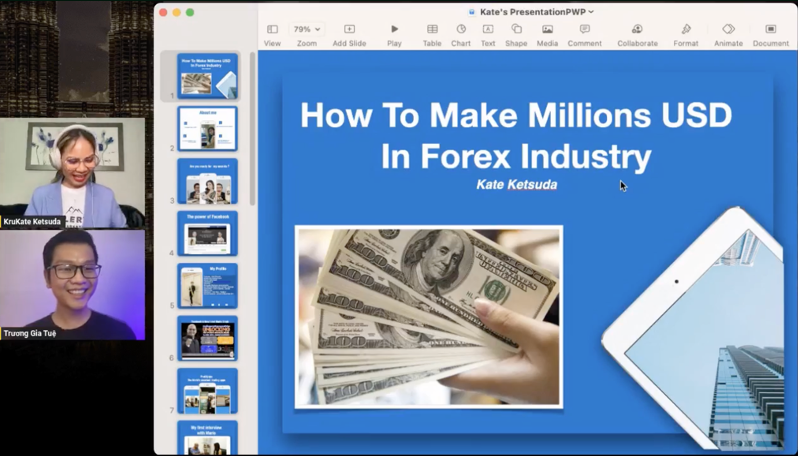The image size is (798, 456).
Task: Insert a Chart from toolbar
Action: pos(461,30)
